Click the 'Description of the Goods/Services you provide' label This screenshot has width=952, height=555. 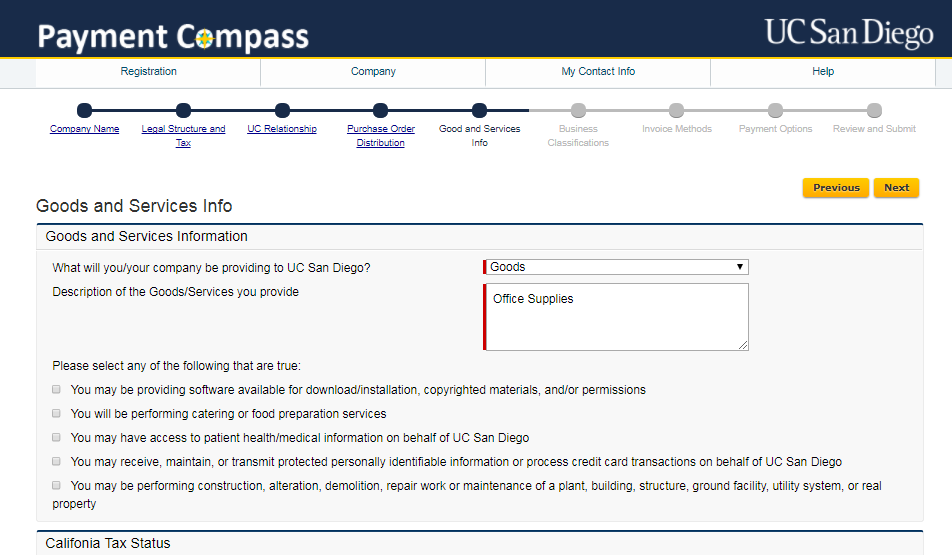[x=175, y=292]
